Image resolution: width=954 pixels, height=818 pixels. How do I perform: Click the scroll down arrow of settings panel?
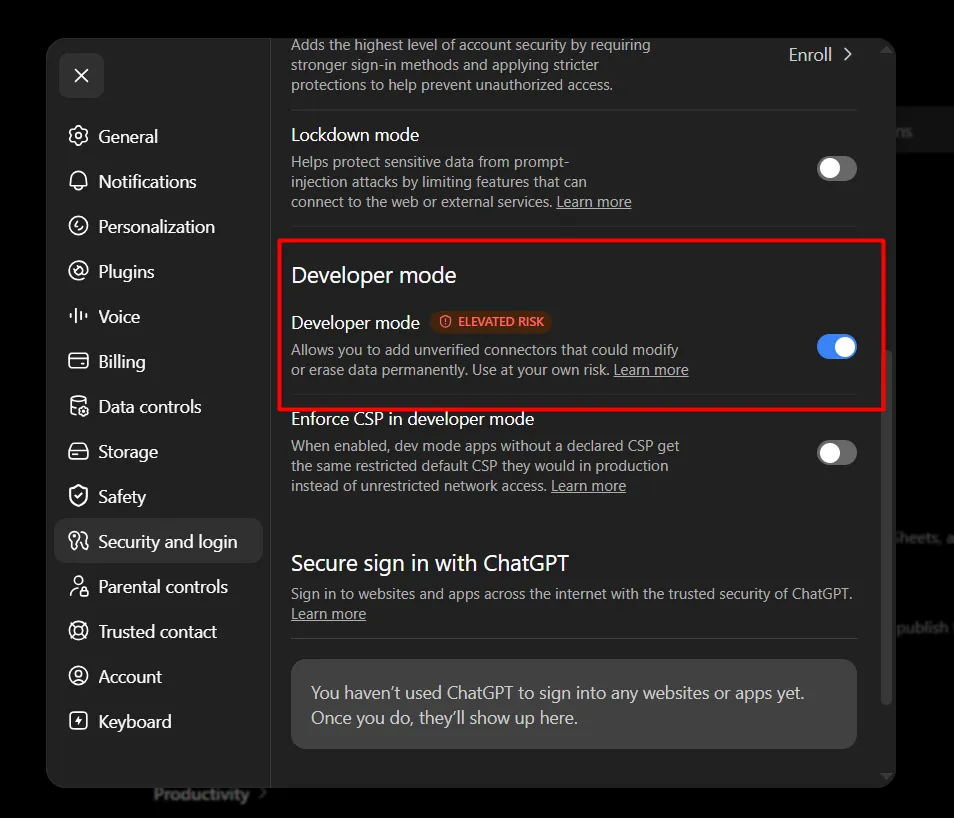pos(887,776)
